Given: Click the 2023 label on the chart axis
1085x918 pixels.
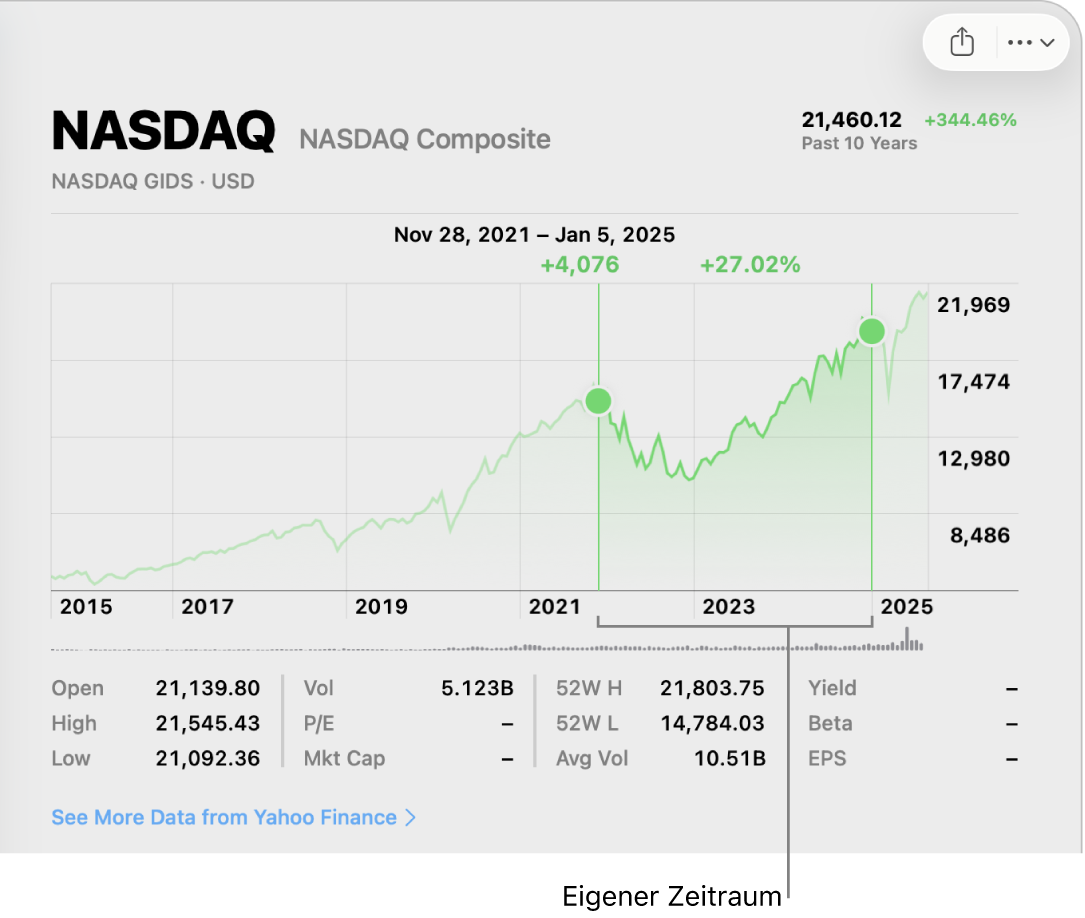Looking at the screenshot, I should [729, 606].
